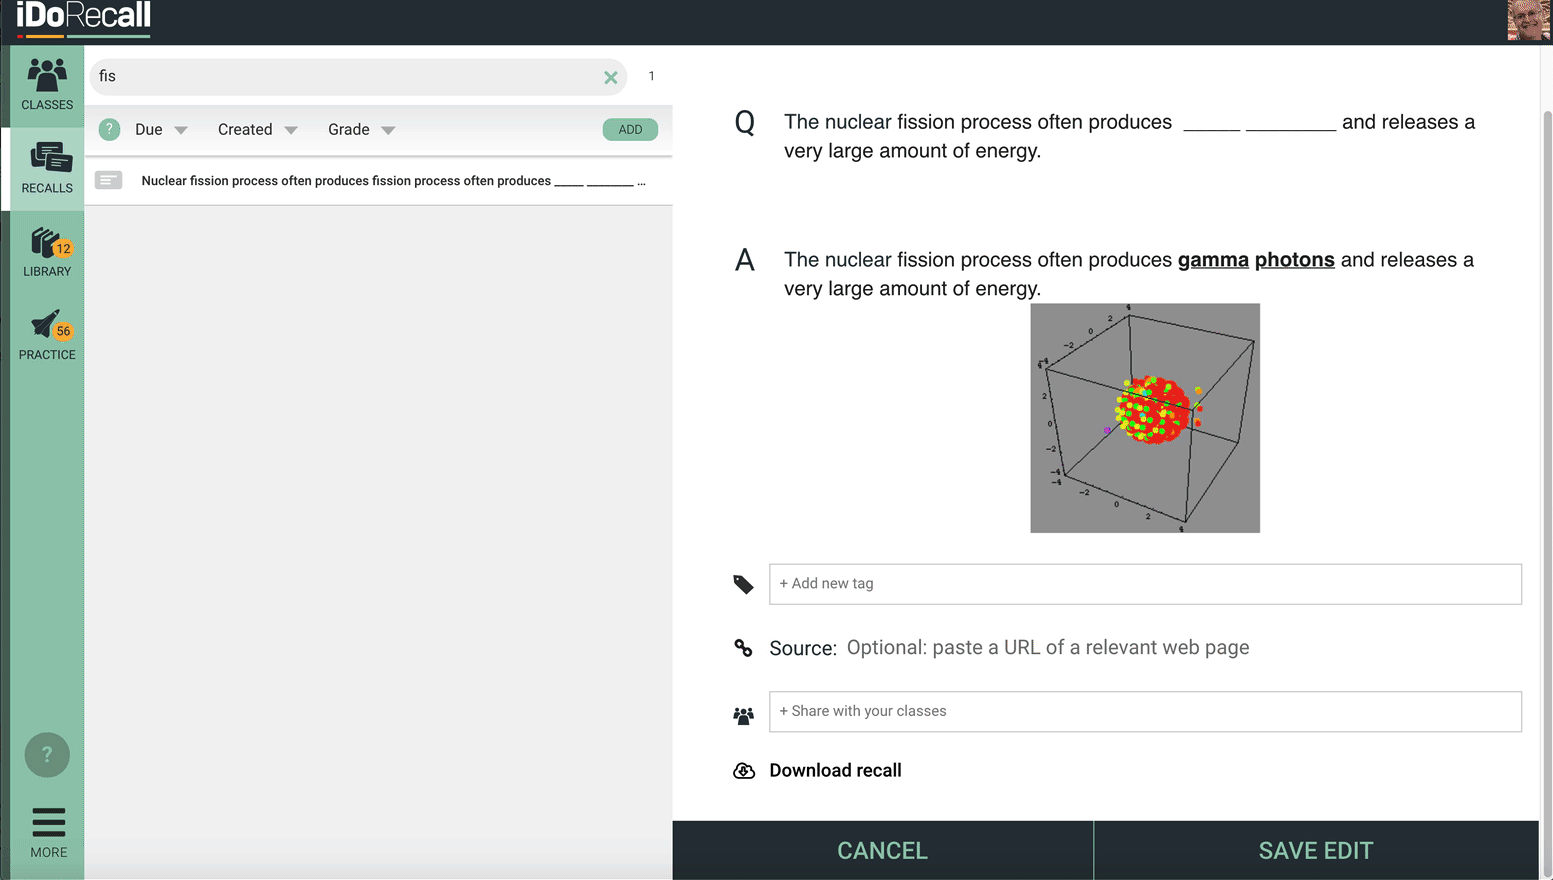
Task: Click the ADD button
Action: click(630, 130)
